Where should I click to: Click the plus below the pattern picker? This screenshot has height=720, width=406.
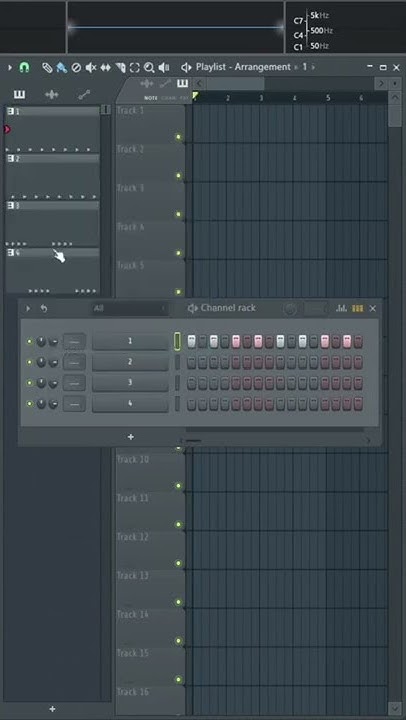click(x=52, y=709)
